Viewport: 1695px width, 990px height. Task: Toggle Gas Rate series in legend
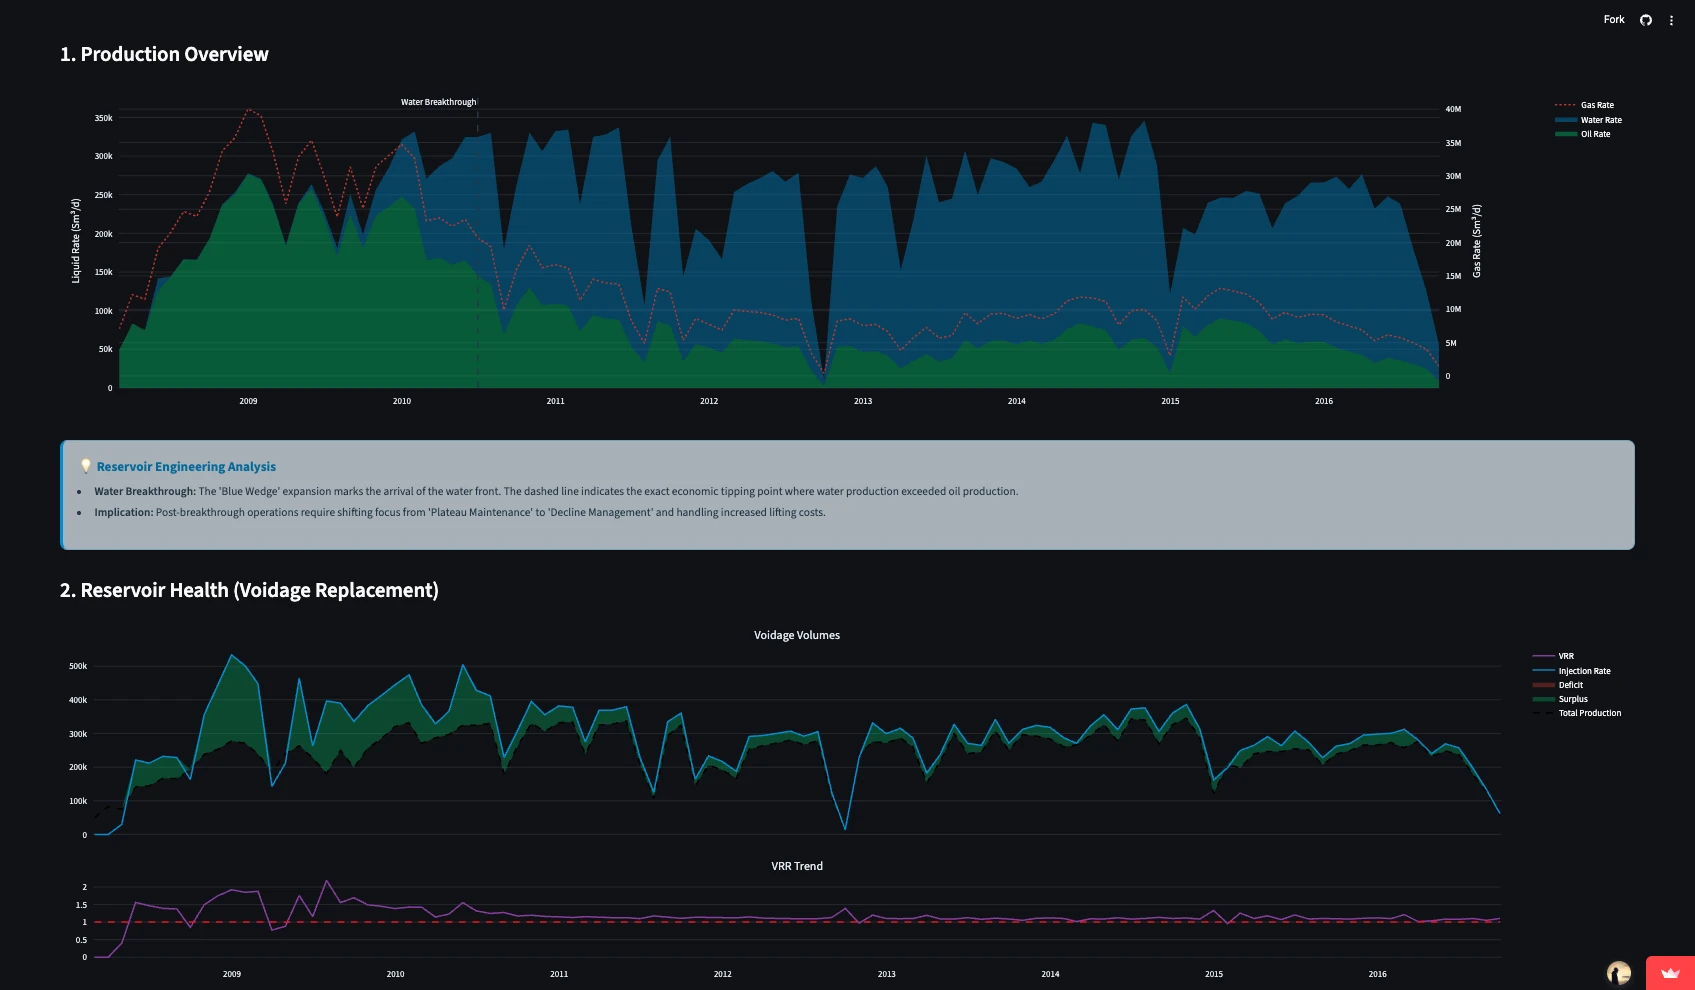(x=1585, y=105)
